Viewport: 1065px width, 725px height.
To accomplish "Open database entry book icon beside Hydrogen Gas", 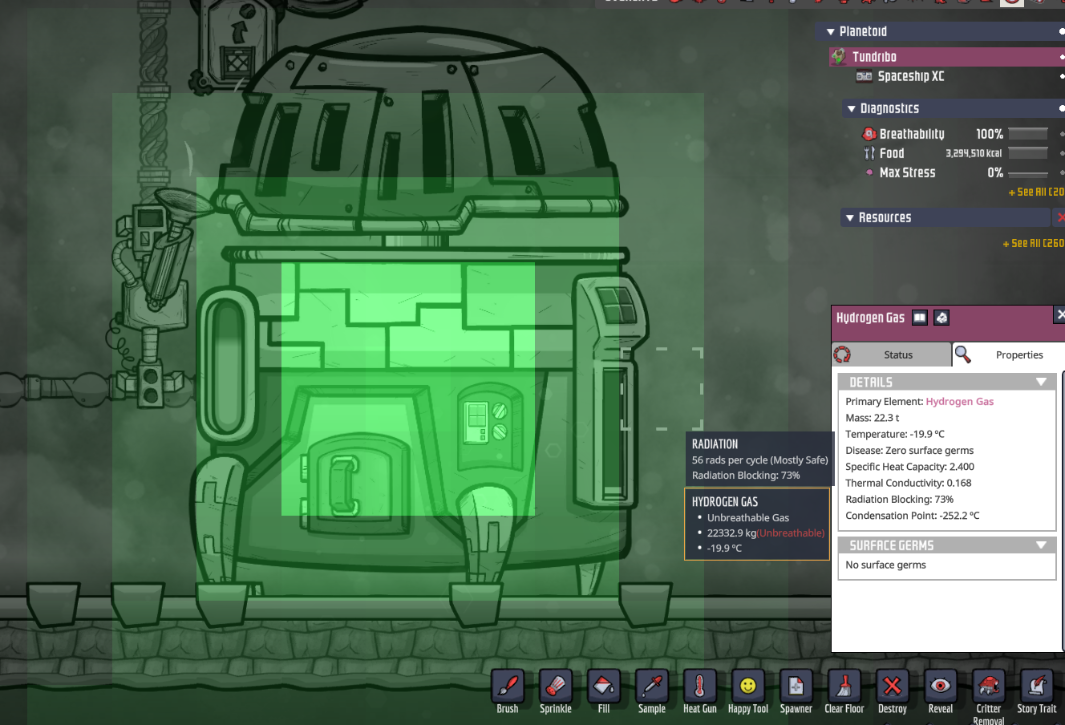I will pyautogui.click(x=919, y=317).
